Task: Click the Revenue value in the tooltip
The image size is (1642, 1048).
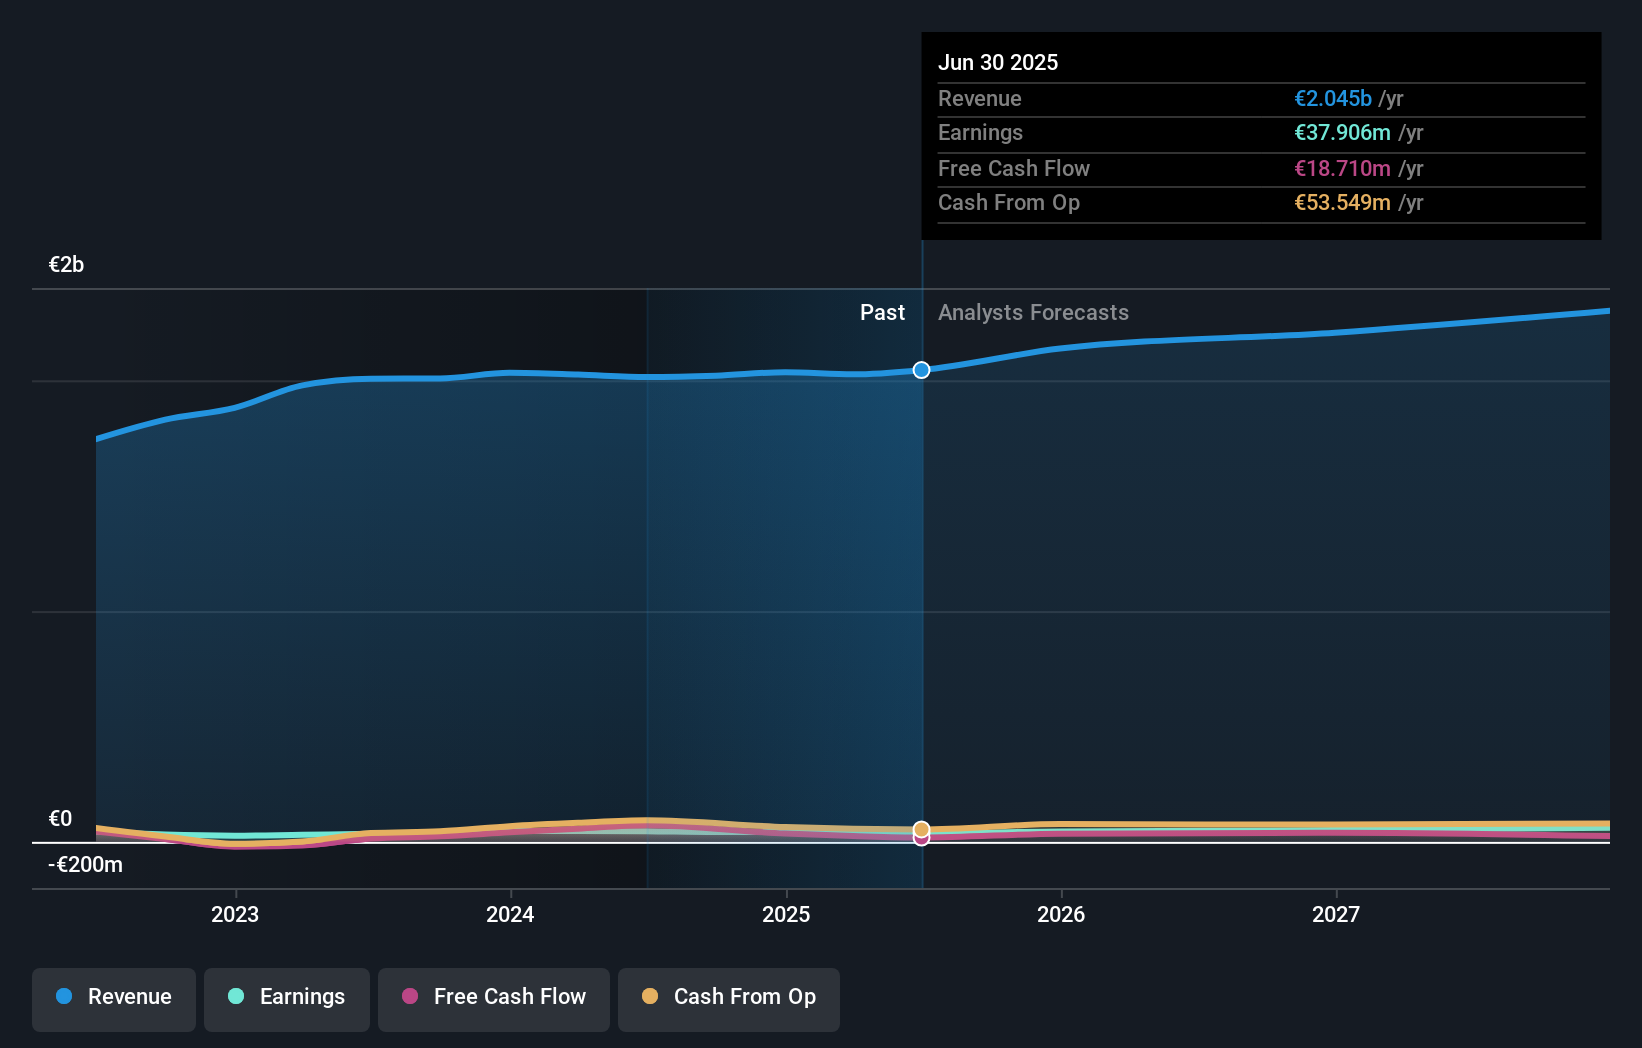Action: point(1332,98)
